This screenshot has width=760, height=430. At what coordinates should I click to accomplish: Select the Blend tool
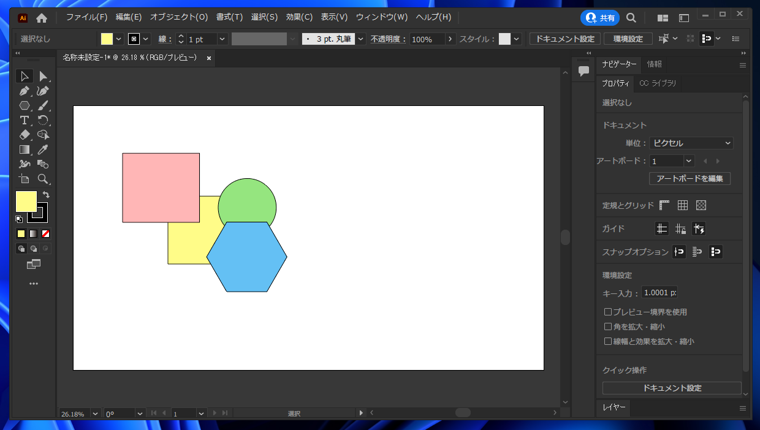pos(43,164)
